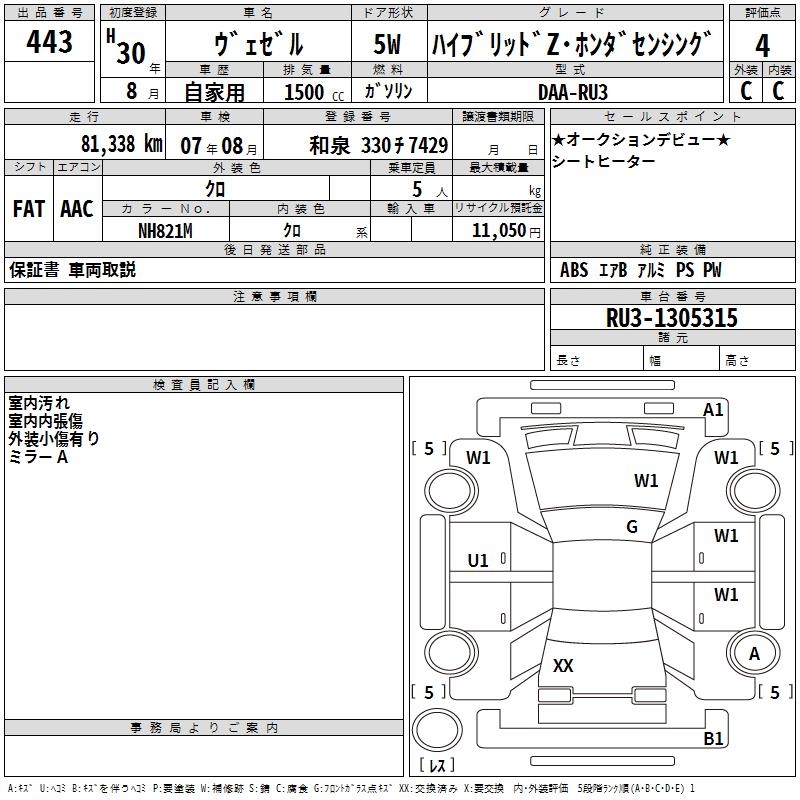The width and height of the screenshot is (800, 800).
Task: Select the fuel type ガソリン
Action: (x=388, y=91)
